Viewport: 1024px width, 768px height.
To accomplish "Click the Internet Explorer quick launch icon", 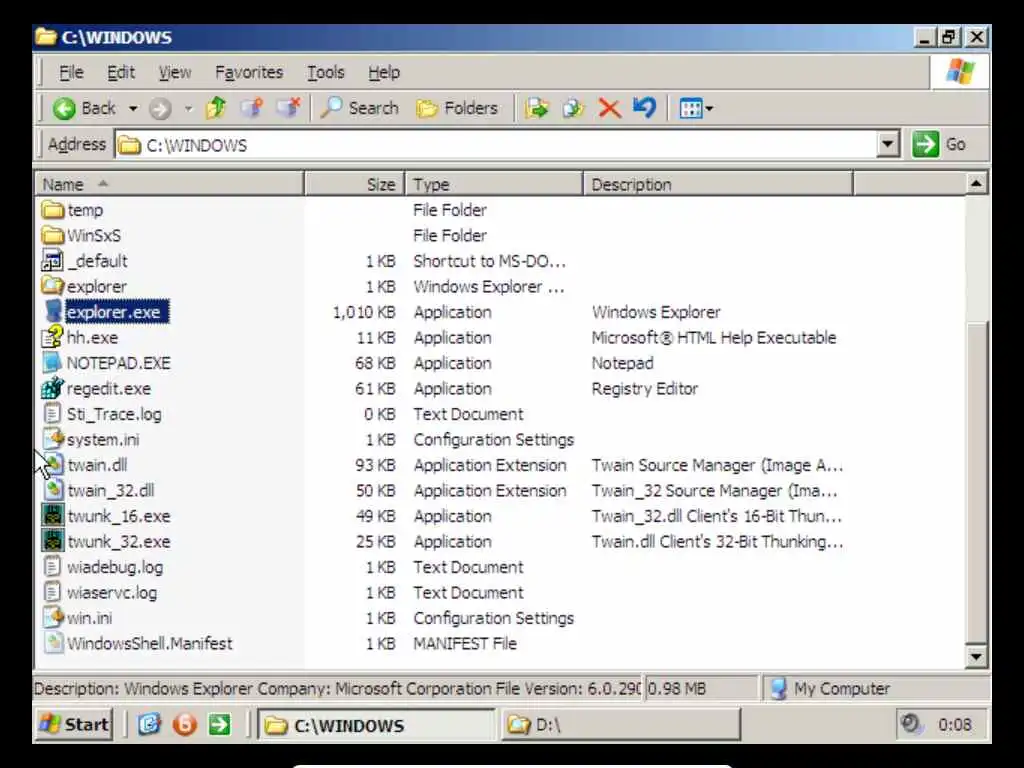I will [x=150, y=724].
